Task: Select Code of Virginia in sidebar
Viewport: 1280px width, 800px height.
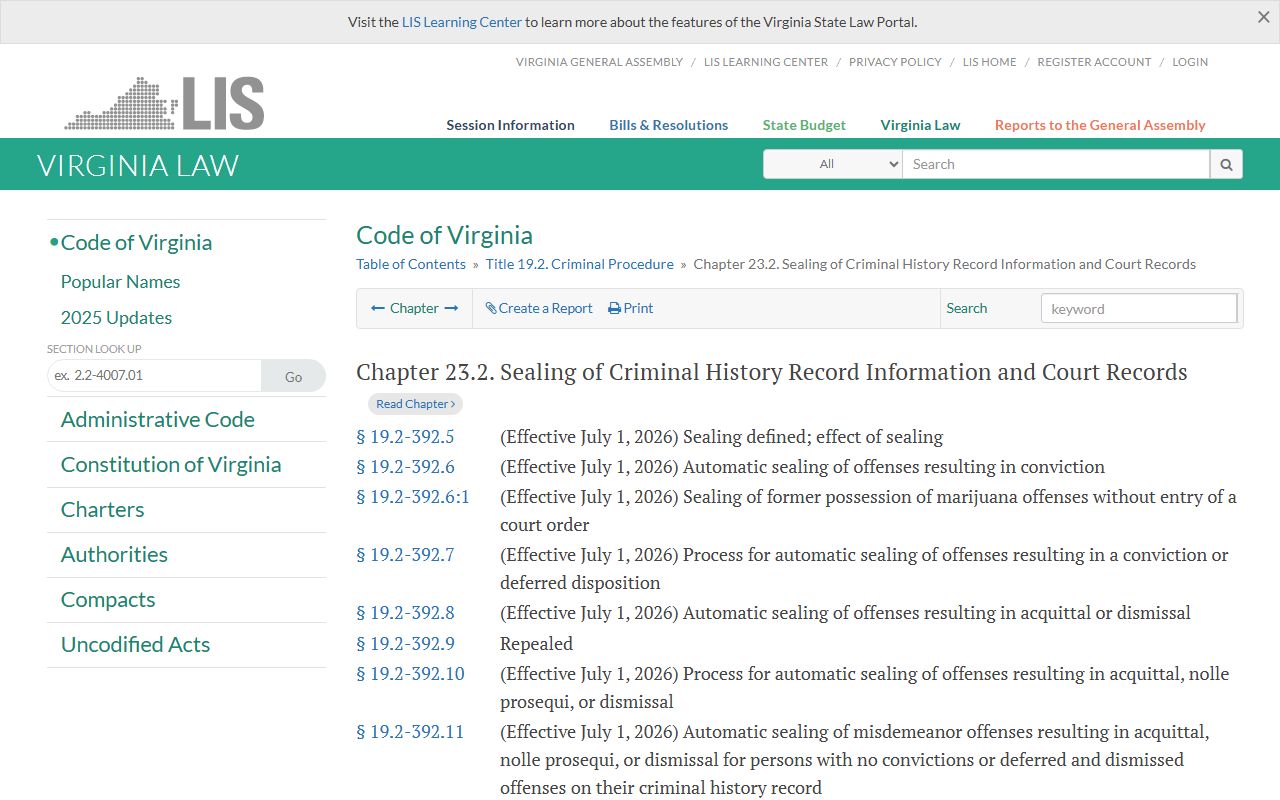Action: pyautogui.click(x=136, y=243)
